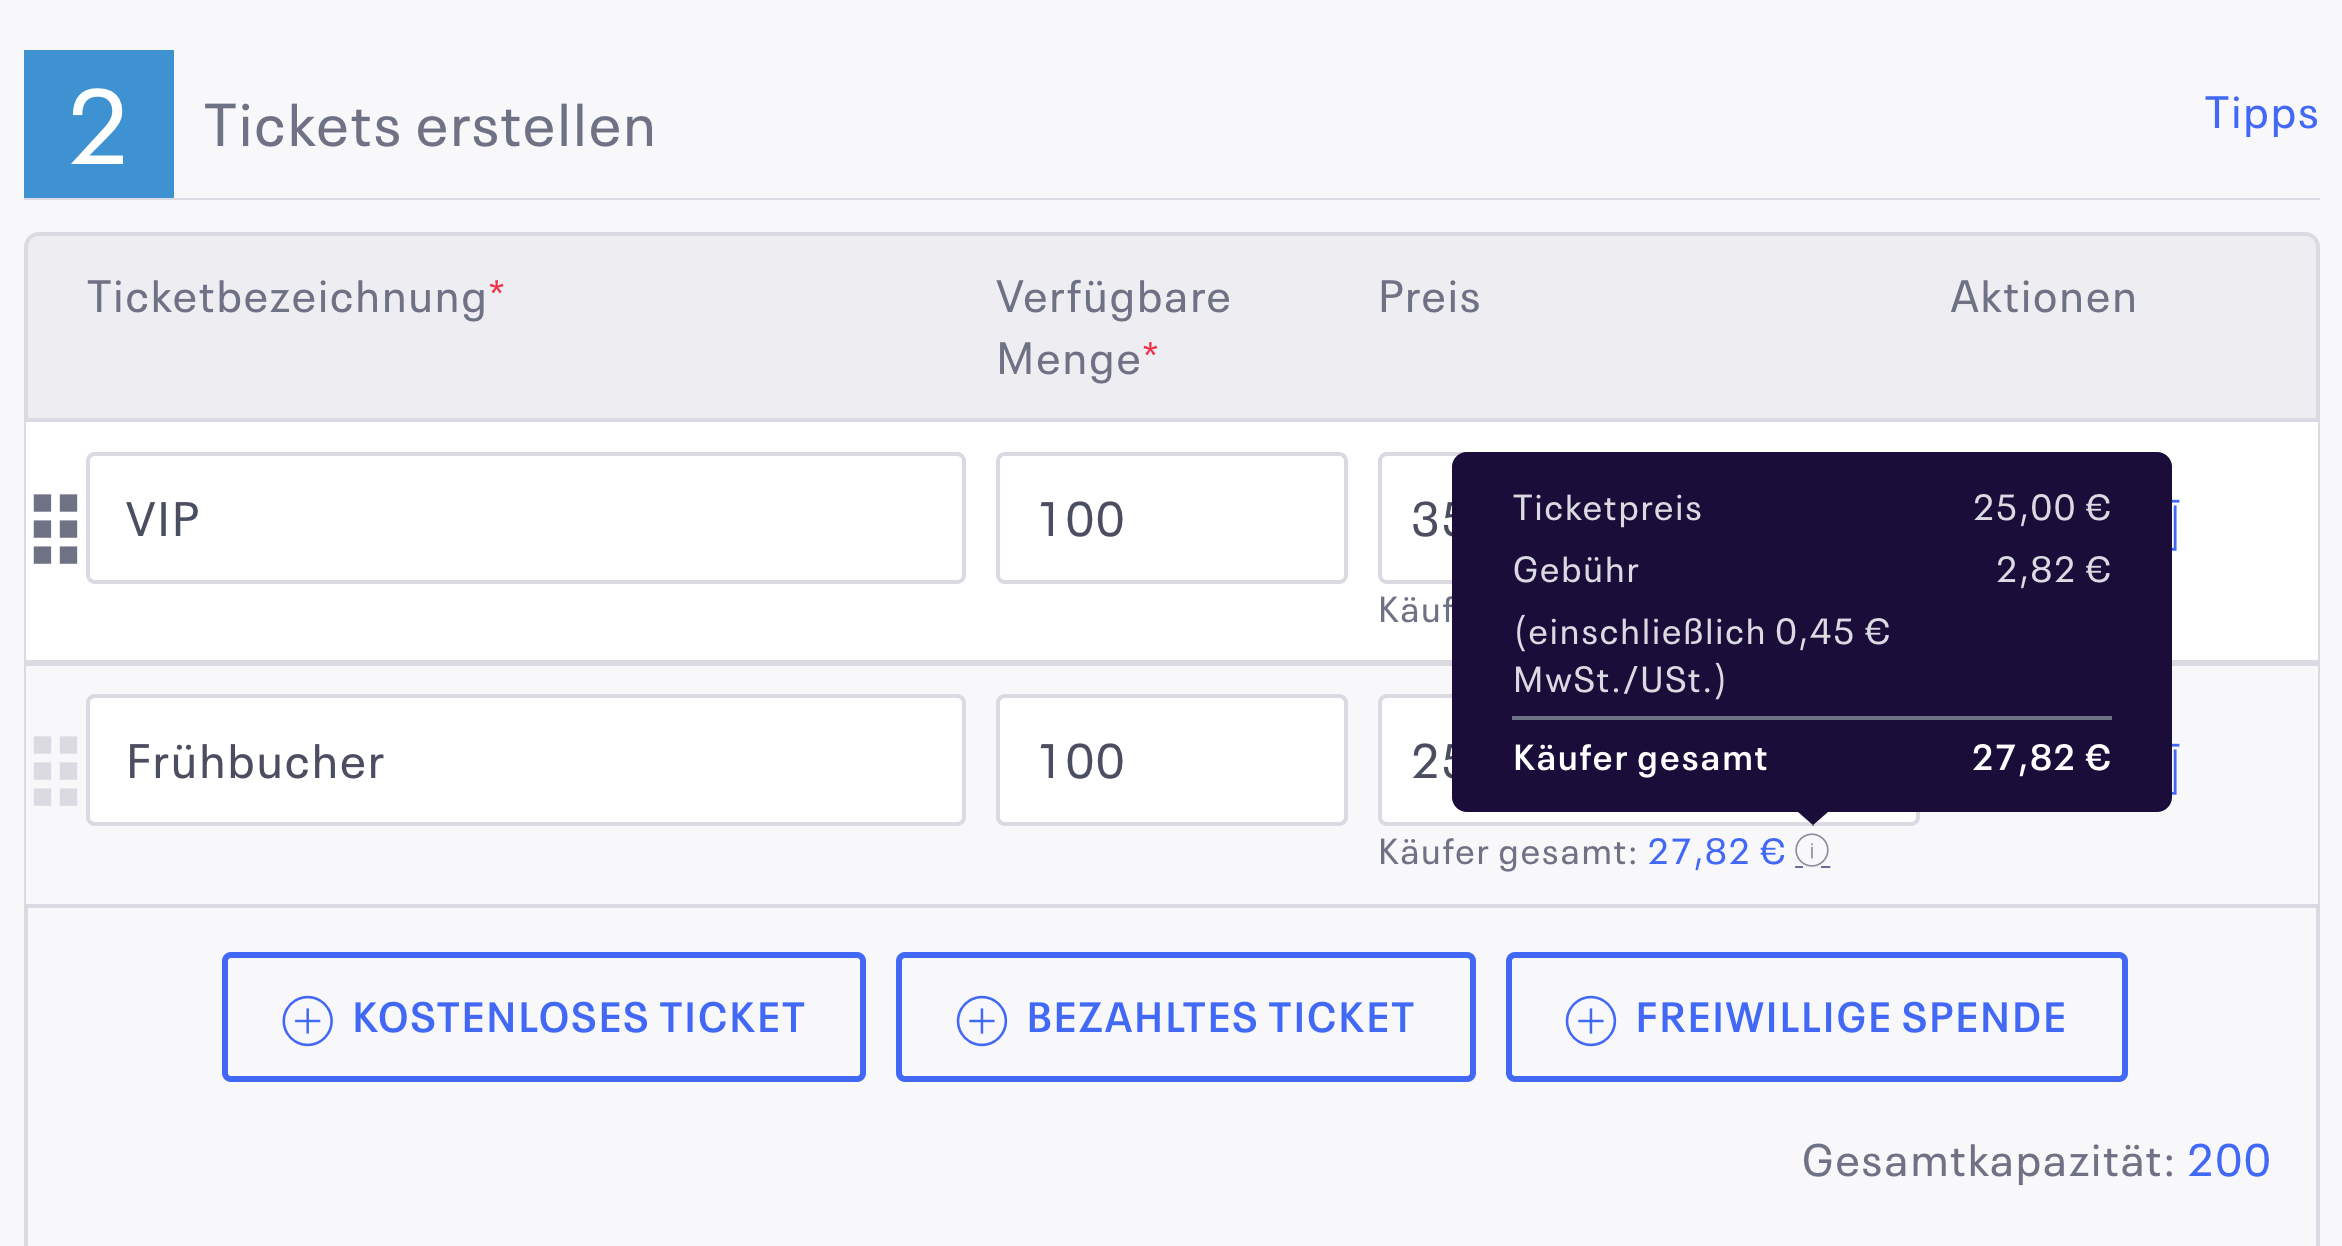Viewport: 2342px width, 1246px height.
Task: Select the VIP quantity field showing 100
Action: click(x=1172, y=518)
